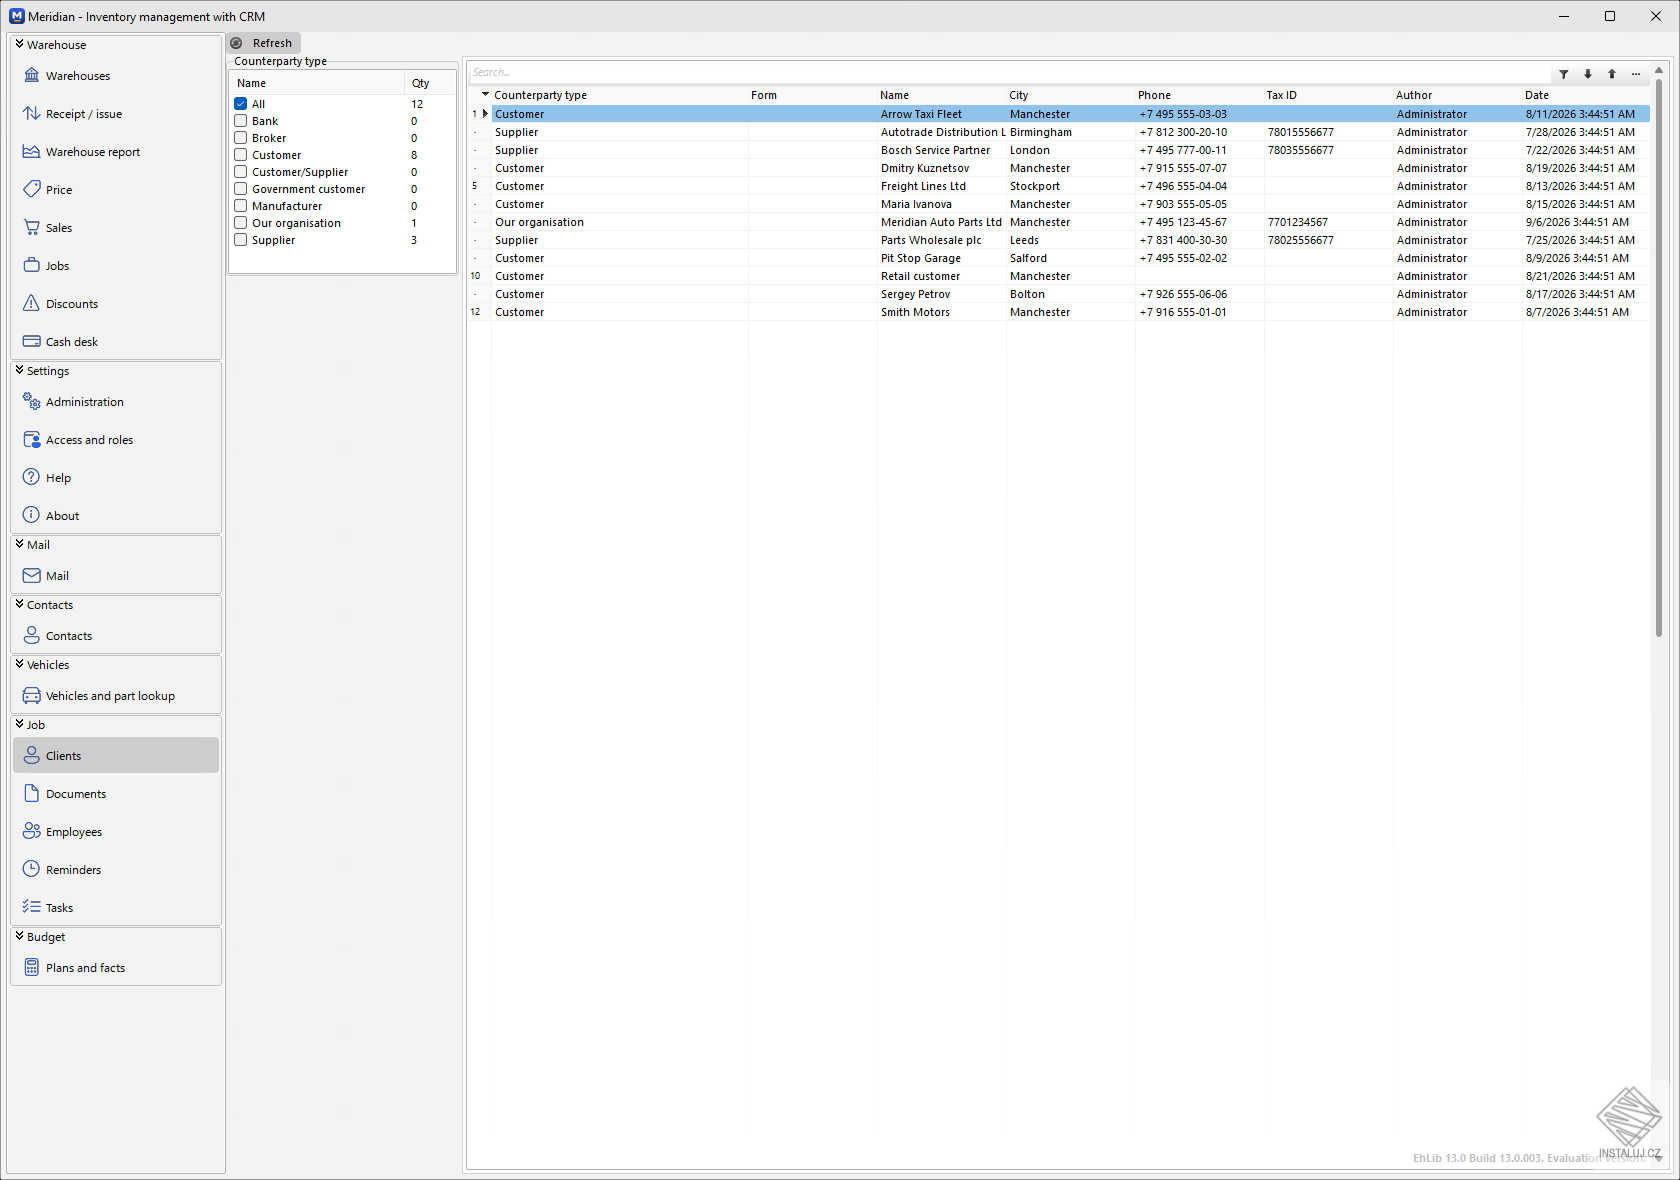Open Discounts warning-triangle icon
Screen dimensions: 1680x1180
click(32, 304)
